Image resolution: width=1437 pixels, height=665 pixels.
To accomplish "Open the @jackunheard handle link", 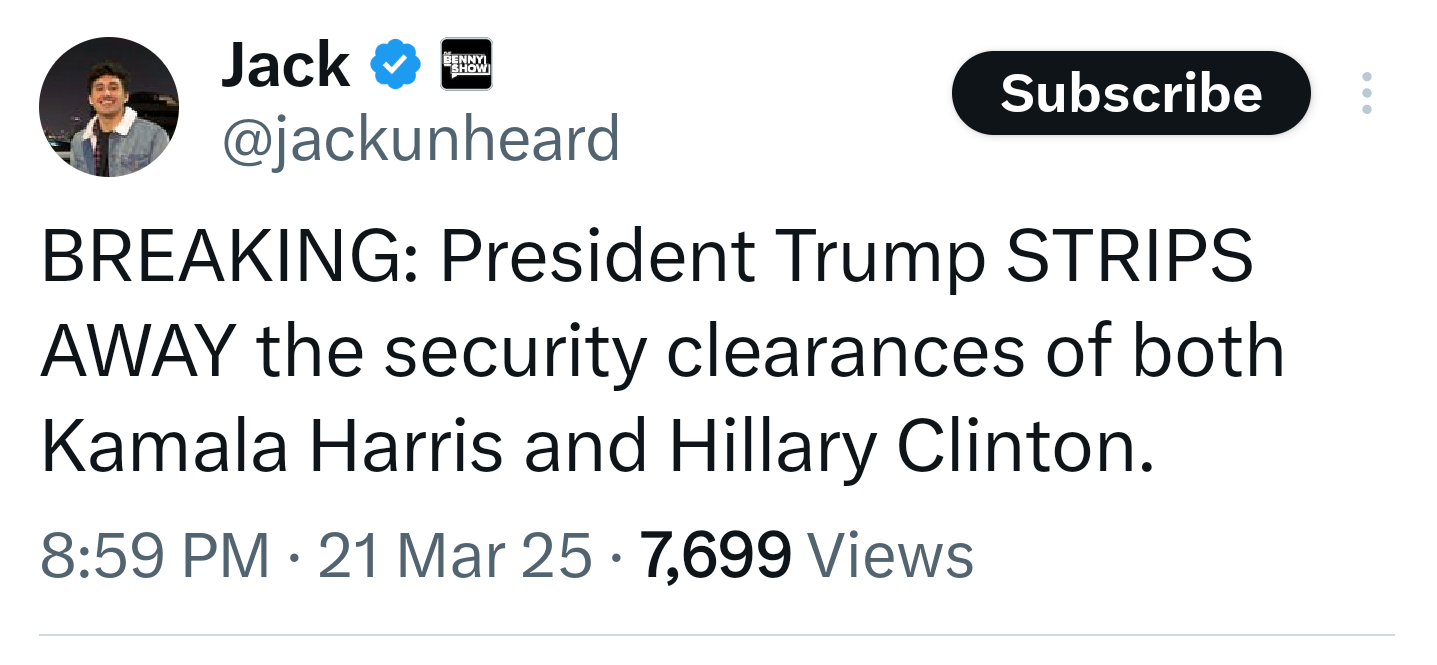I will [420, 139].
